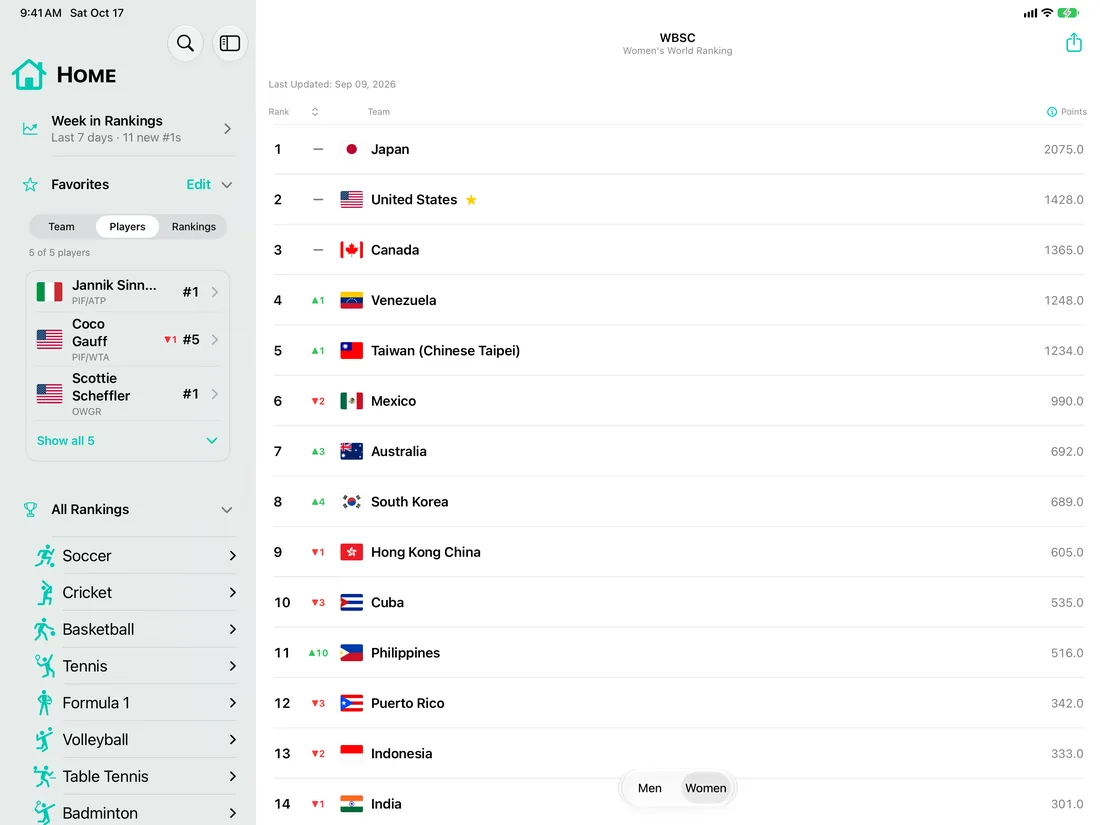
Task: Tap the Cricket player icon
Action: click(x=45, y=593)
